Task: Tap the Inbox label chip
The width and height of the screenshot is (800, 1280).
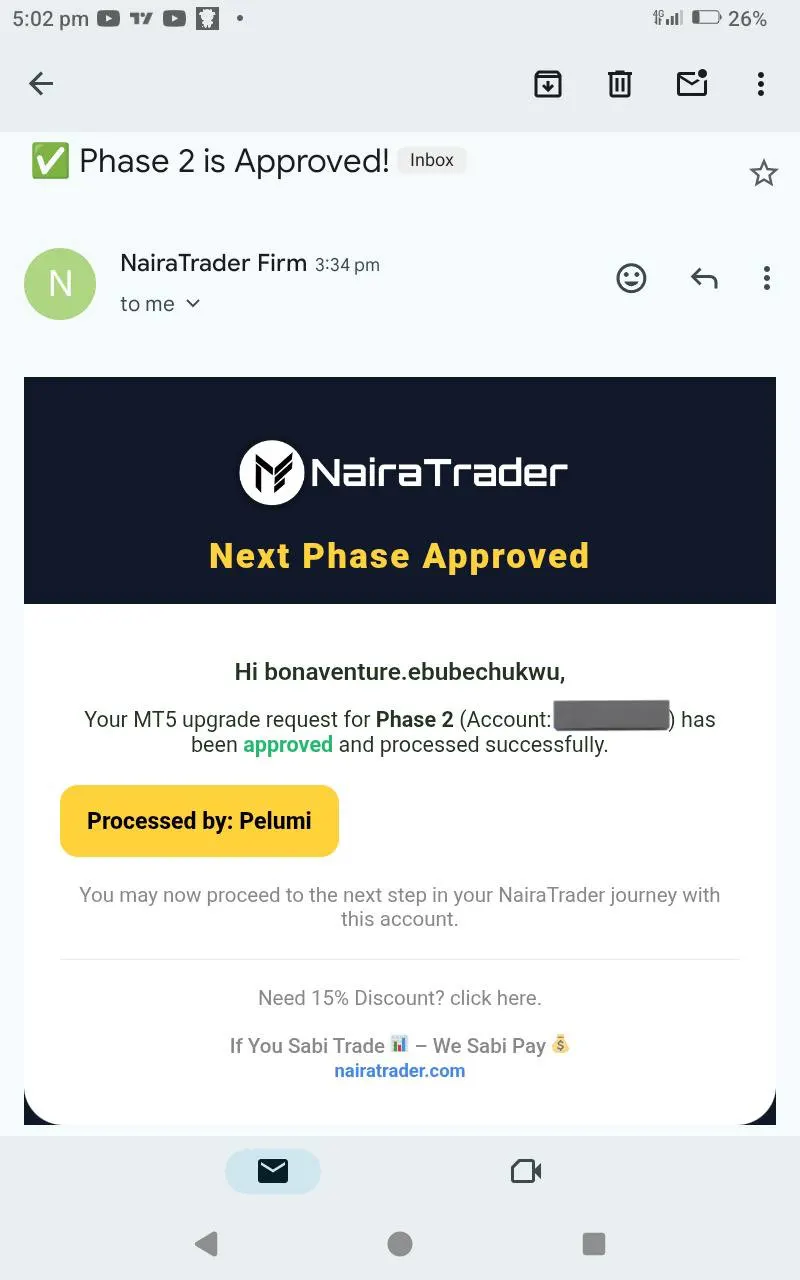Action: click(432, 160)
